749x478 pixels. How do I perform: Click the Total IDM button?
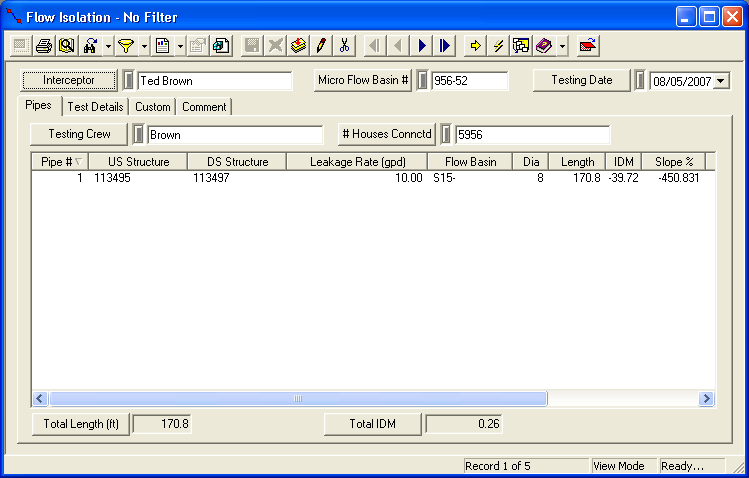(373, 424)
